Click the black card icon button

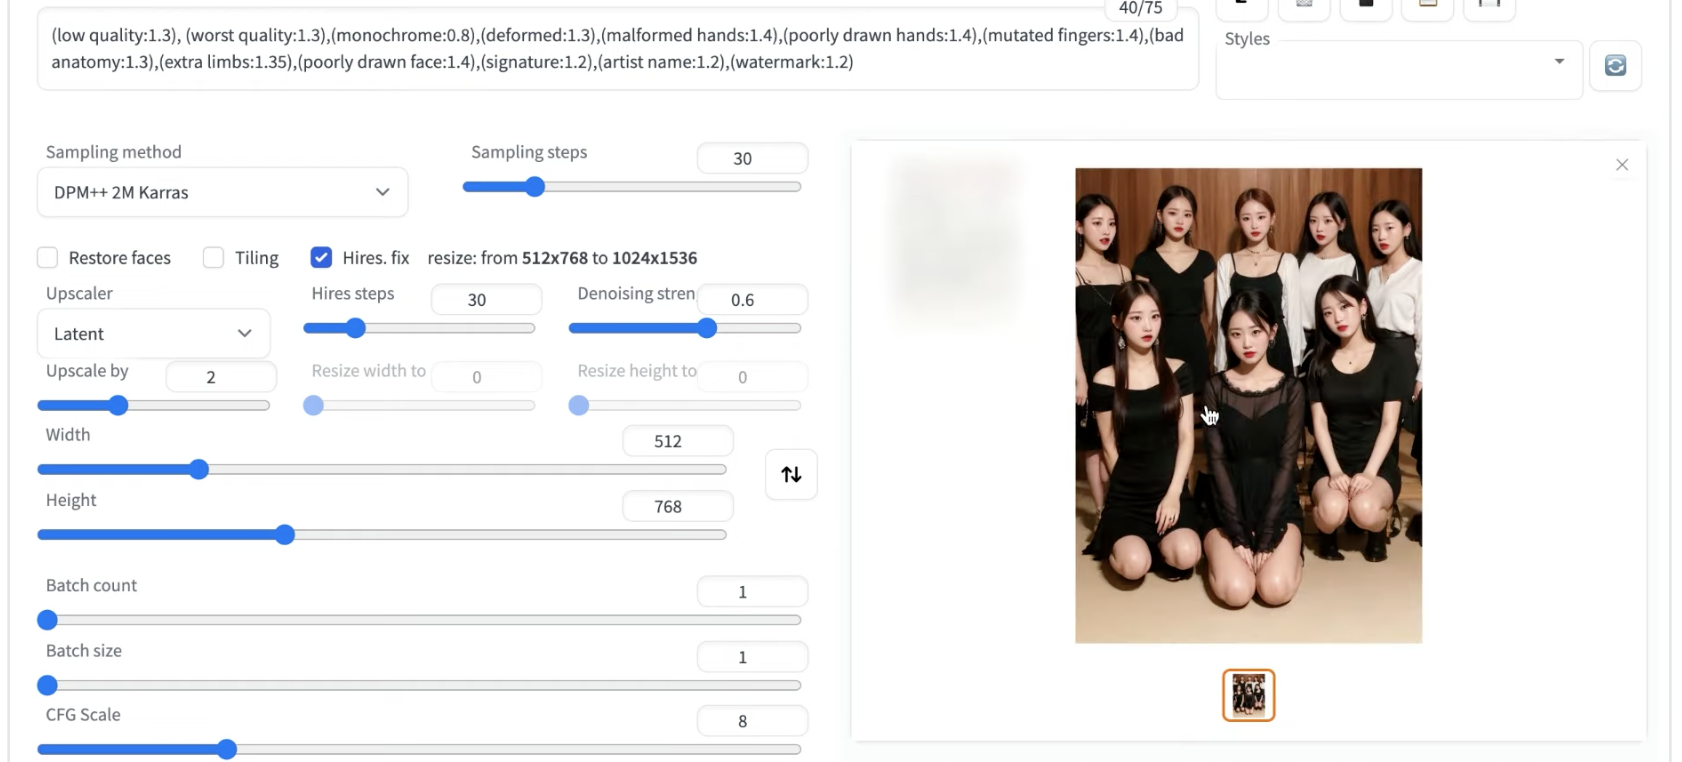pos(1366,7)
